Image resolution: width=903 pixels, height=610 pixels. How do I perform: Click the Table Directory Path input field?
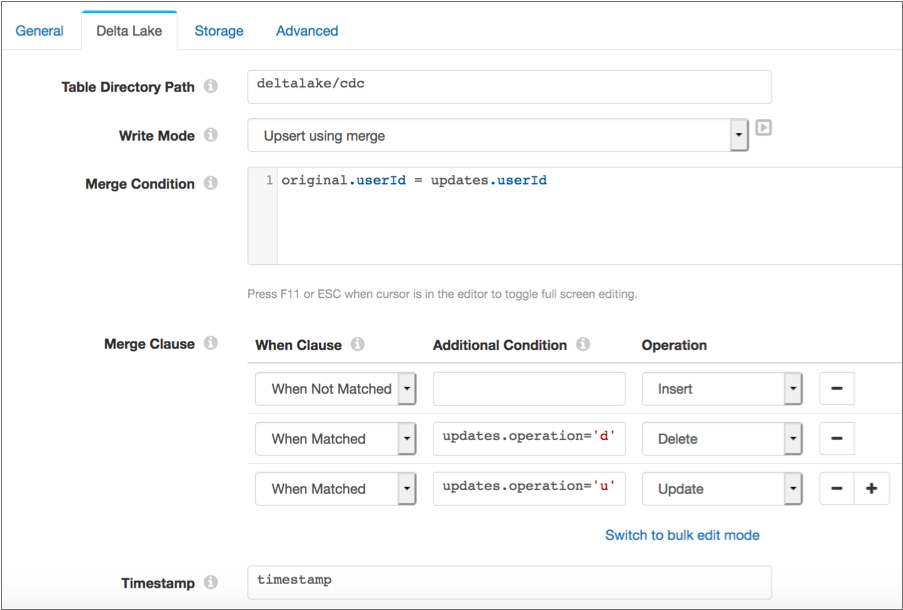509,87
